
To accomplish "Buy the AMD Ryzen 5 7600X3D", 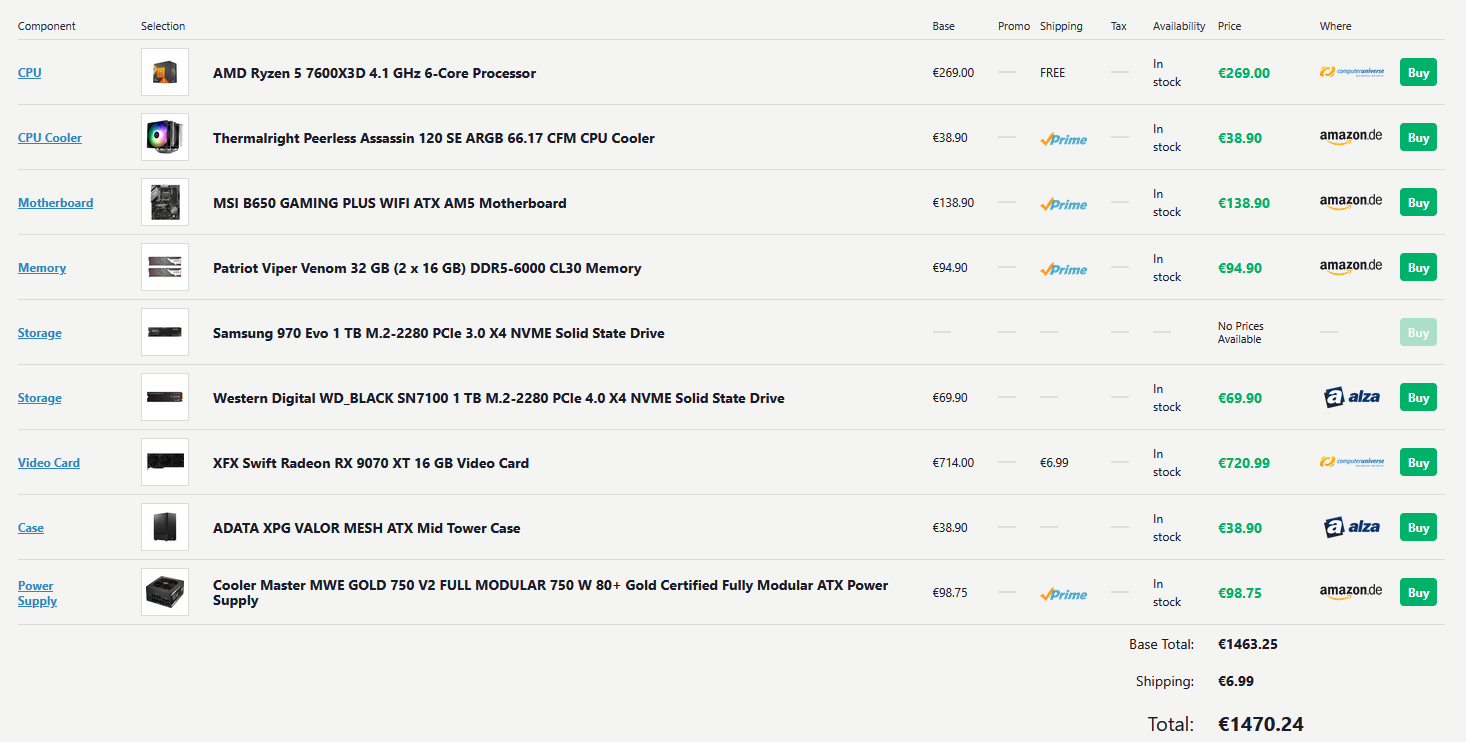I will tap(1418, 72).
